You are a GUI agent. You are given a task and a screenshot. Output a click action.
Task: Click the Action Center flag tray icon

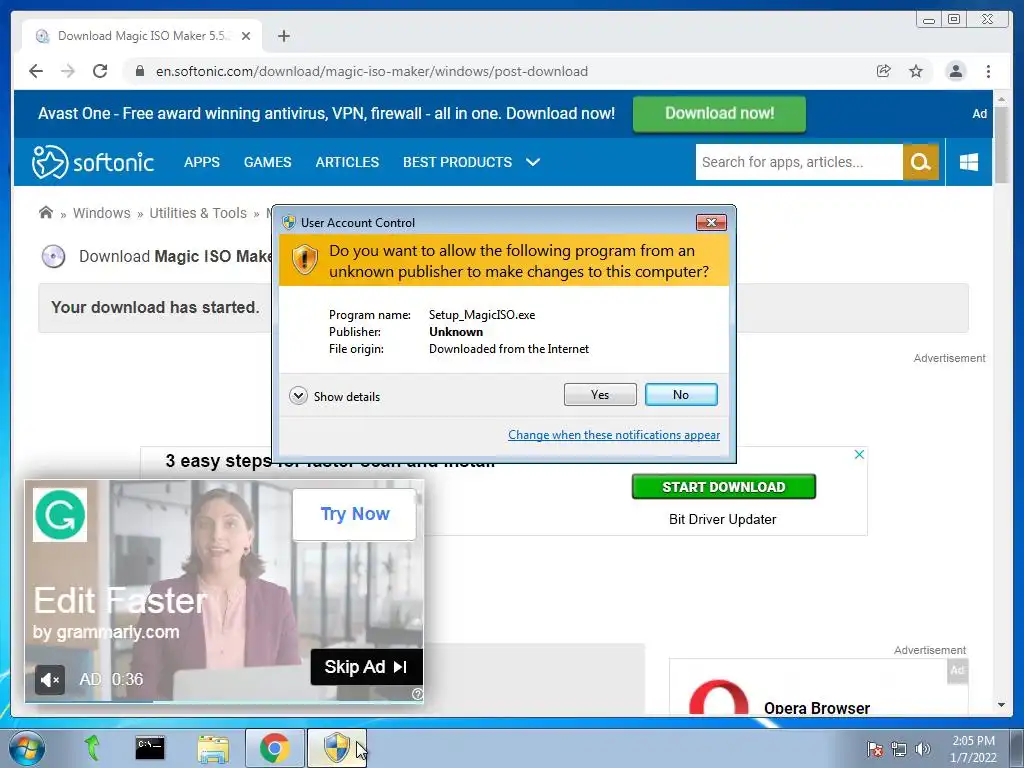coord(875,749)
